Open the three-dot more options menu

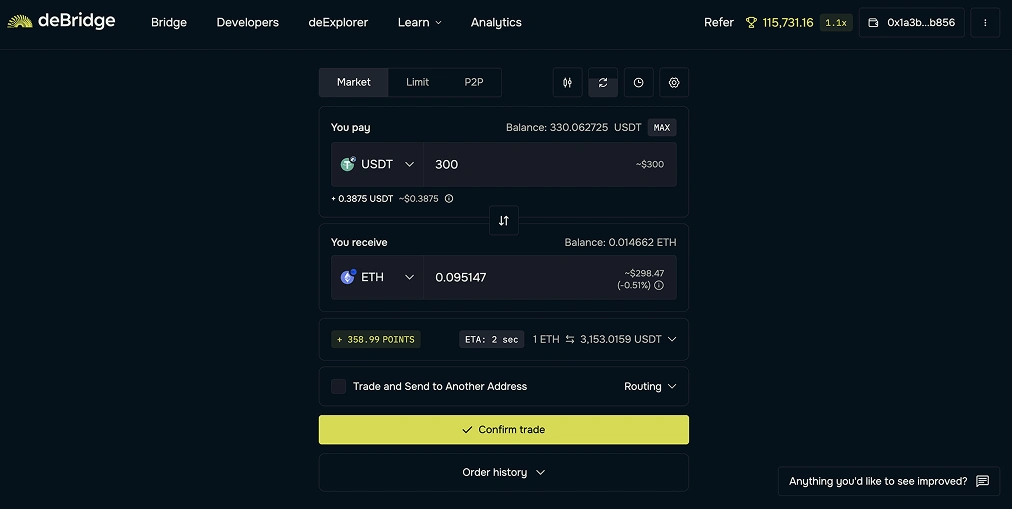(x=985, y=23)
